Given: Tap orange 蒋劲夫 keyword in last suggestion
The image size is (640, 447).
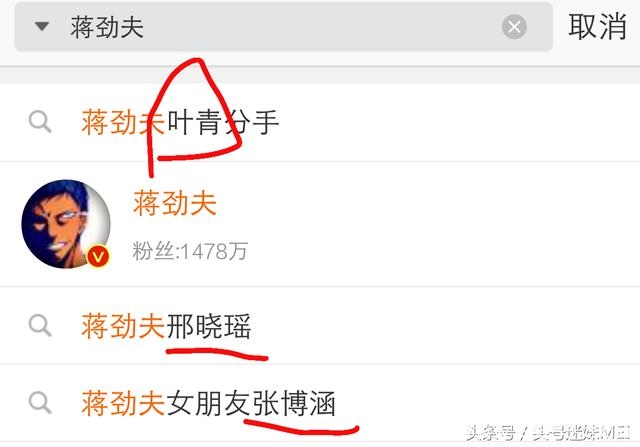Looking at the screenshot, I should tap(124, 403).
